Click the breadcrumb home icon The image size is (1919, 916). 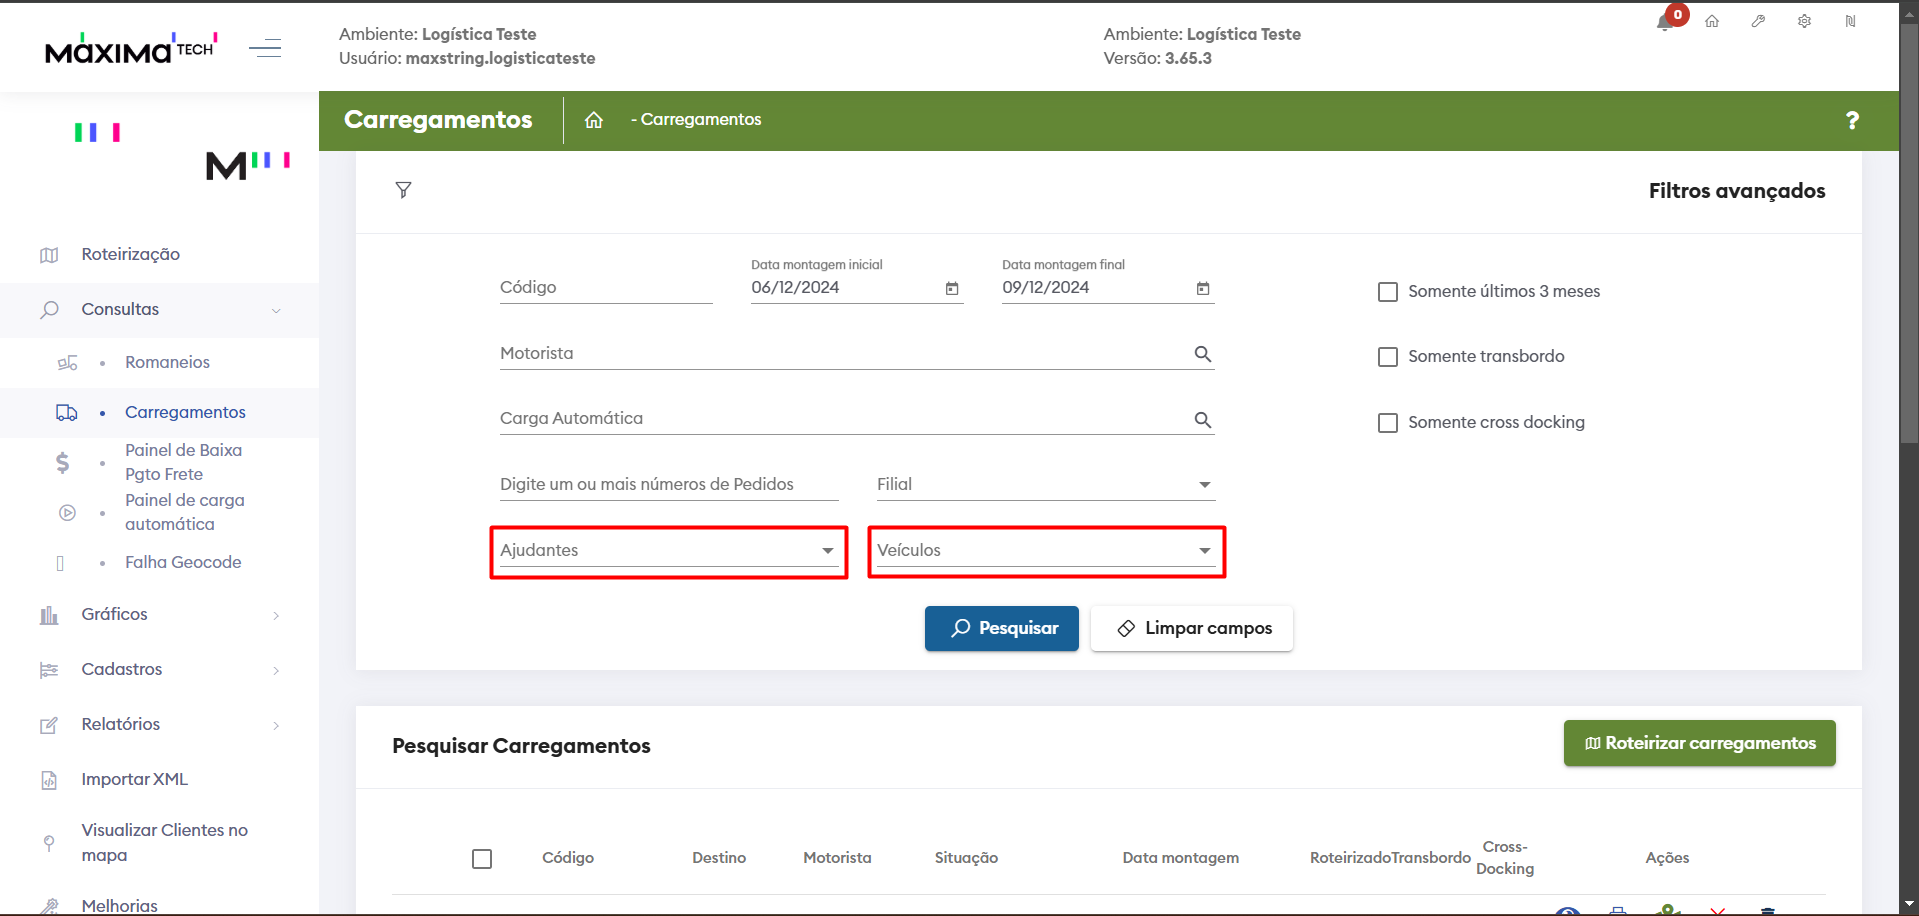(594, 120)
